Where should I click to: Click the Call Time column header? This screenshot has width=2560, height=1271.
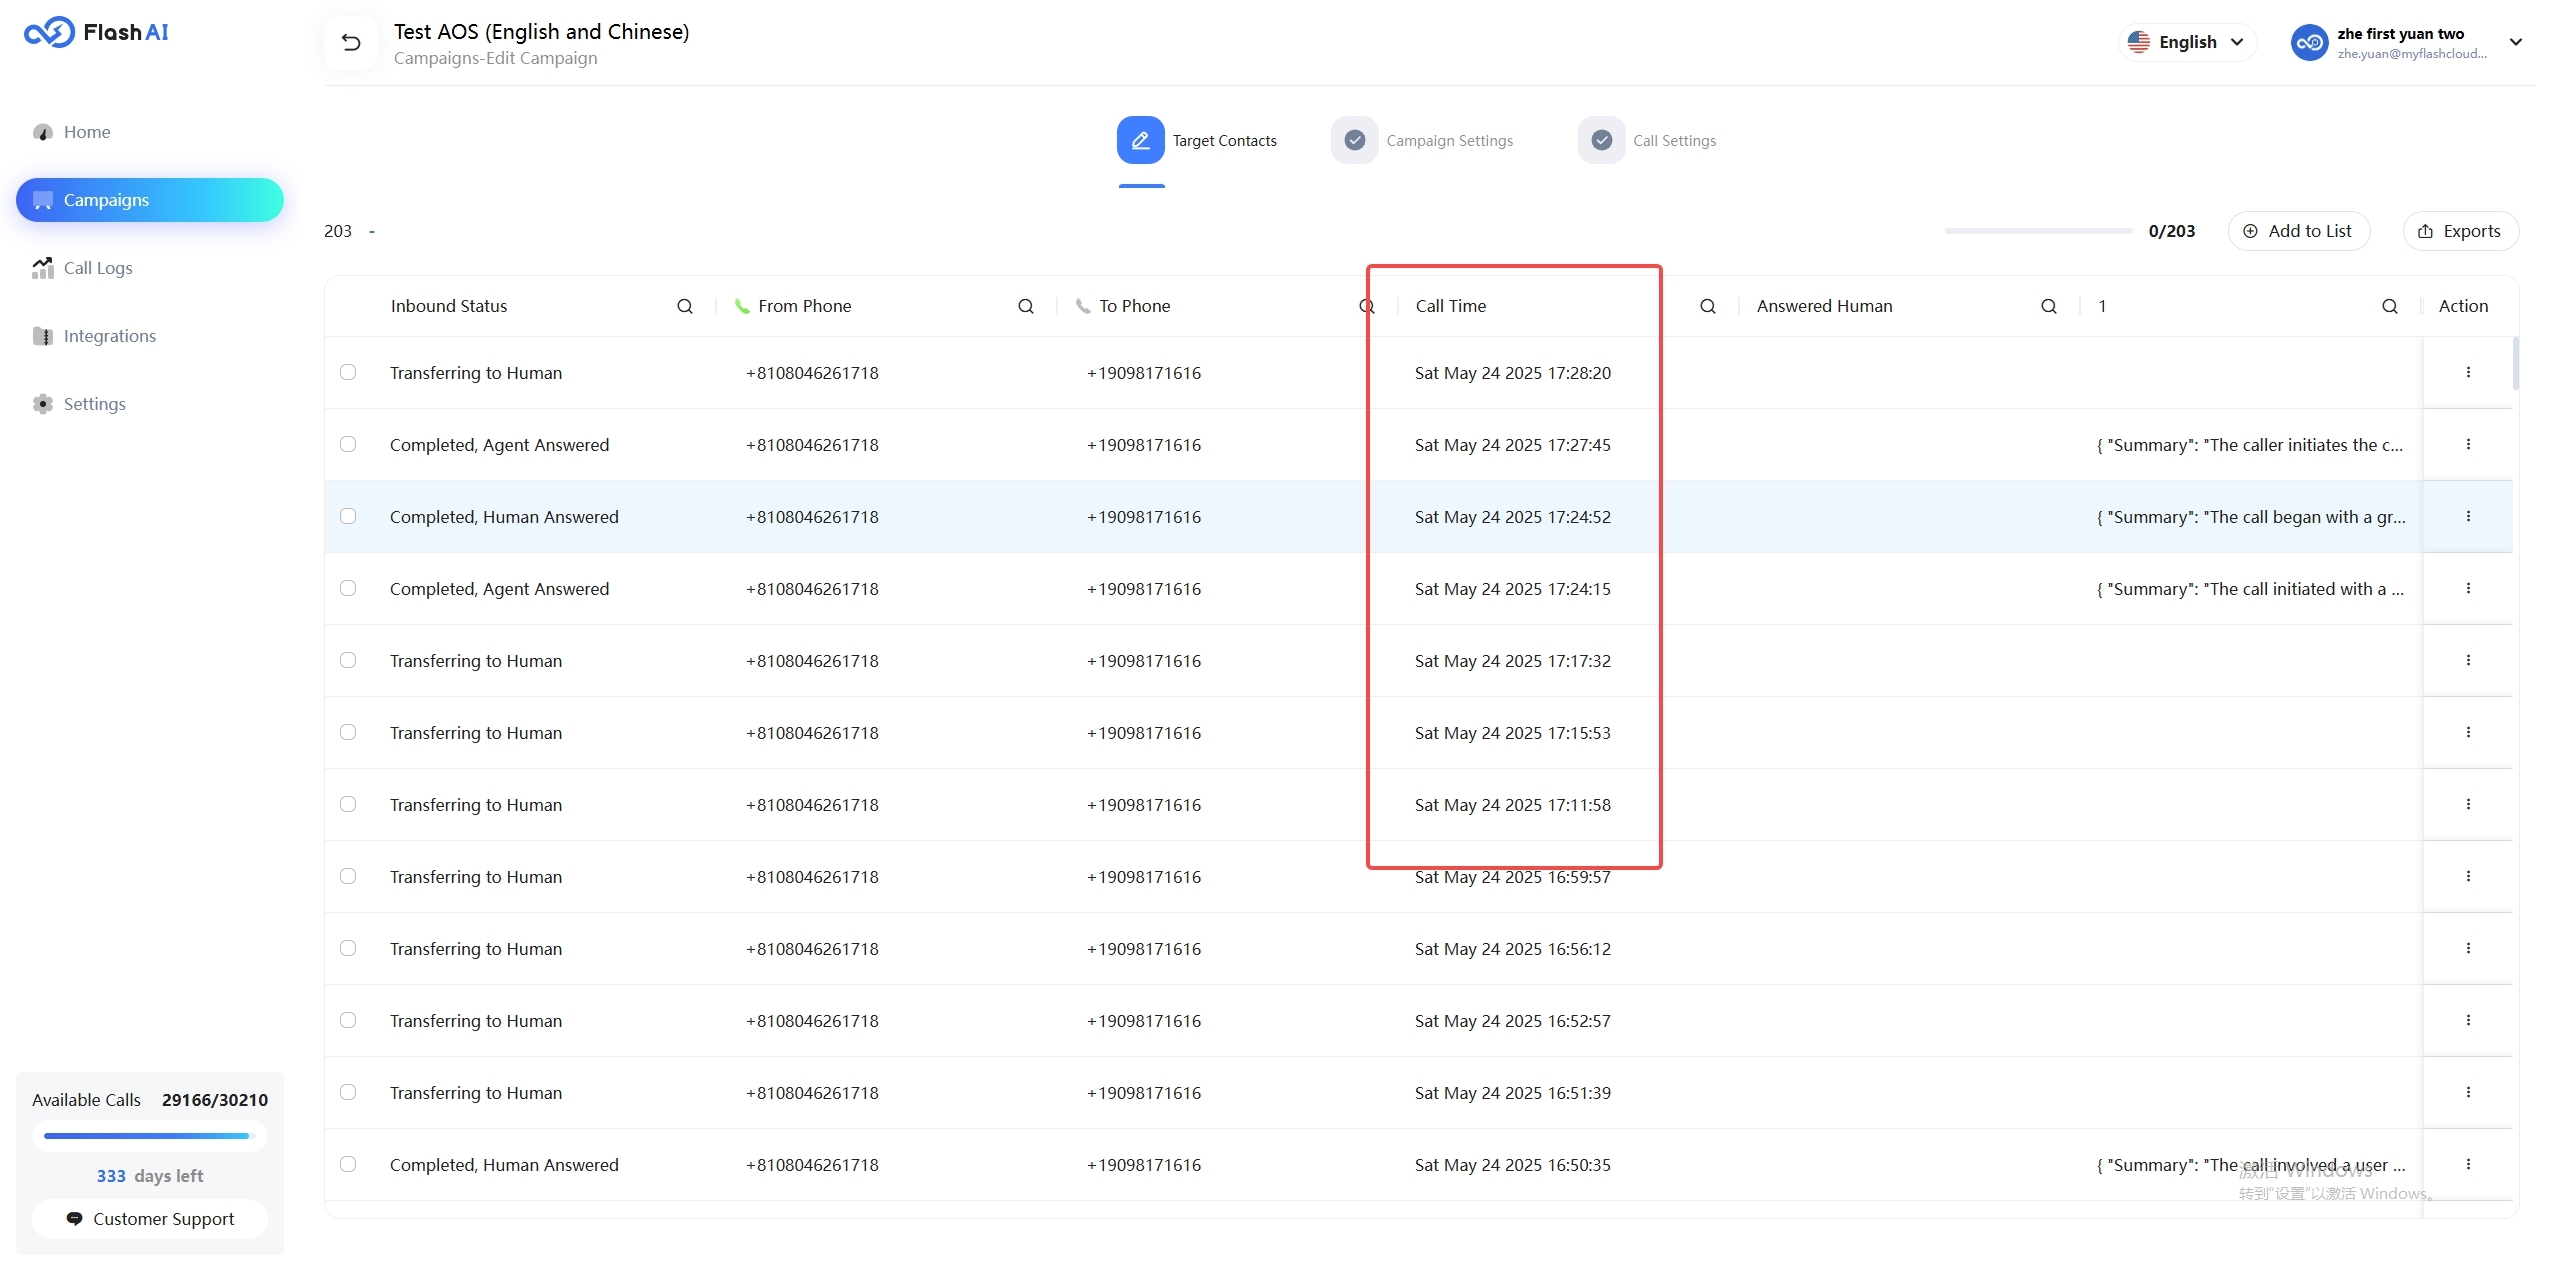pos(1451,306)
